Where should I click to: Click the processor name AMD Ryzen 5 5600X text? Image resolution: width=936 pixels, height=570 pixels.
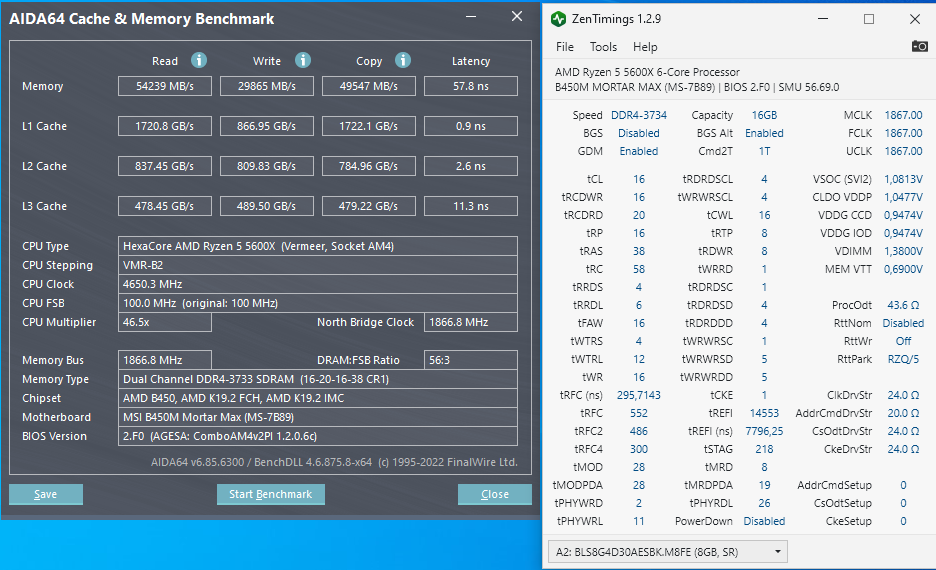647,72
